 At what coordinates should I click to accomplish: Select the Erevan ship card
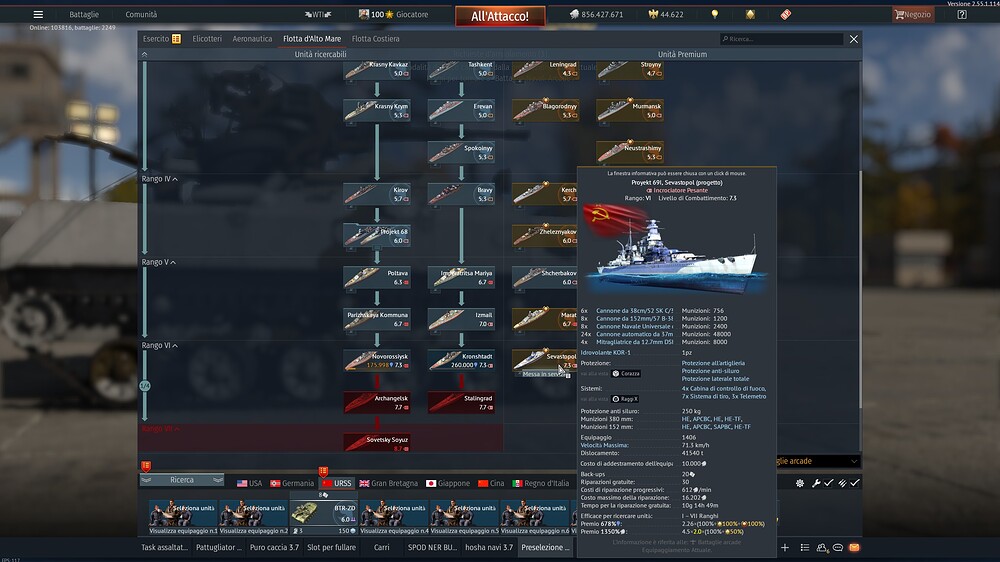coord(461,110)
